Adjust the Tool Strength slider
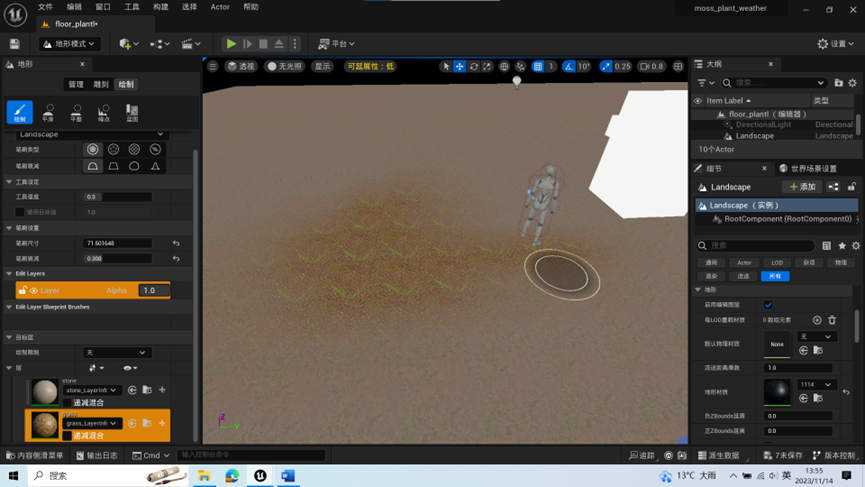Viewport: 865px width, 487px height. [x=118, y=197]
